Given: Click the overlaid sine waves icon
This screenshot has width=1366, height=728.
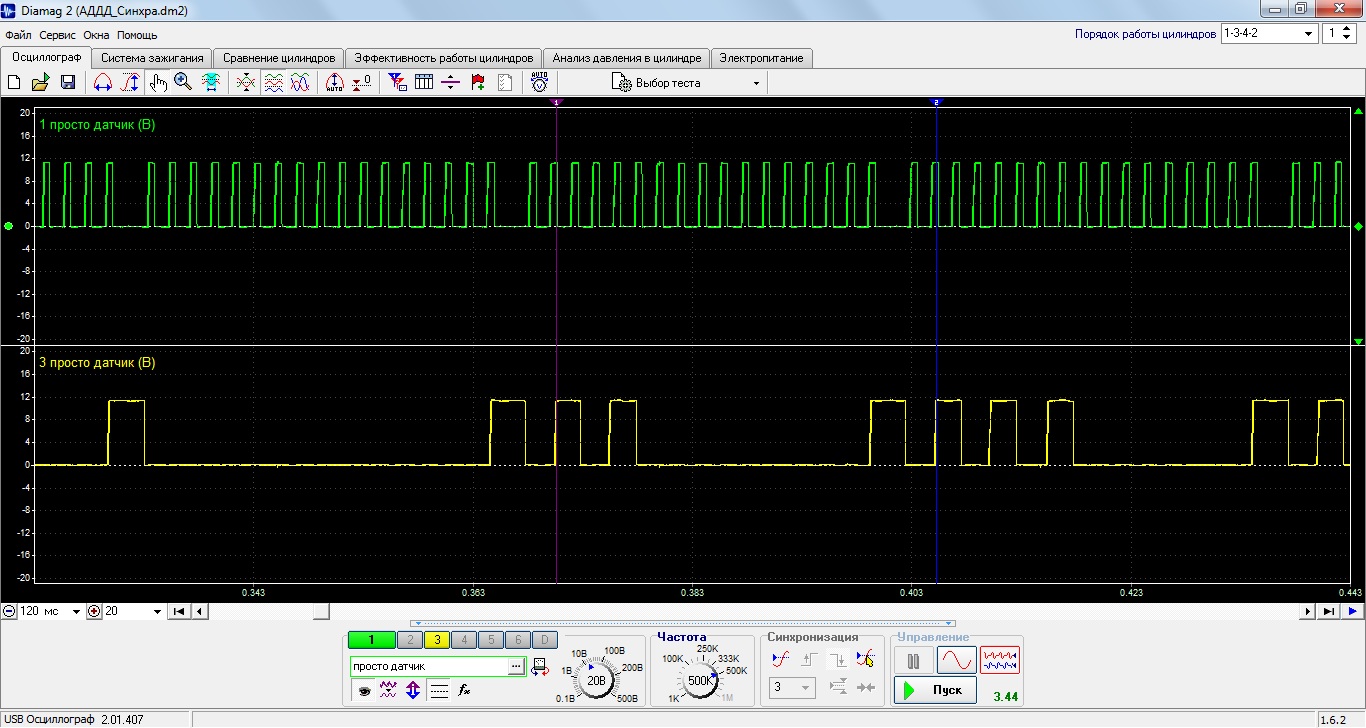Looking at the screenshot, I should pyautogui.click(x=299, y=83).
